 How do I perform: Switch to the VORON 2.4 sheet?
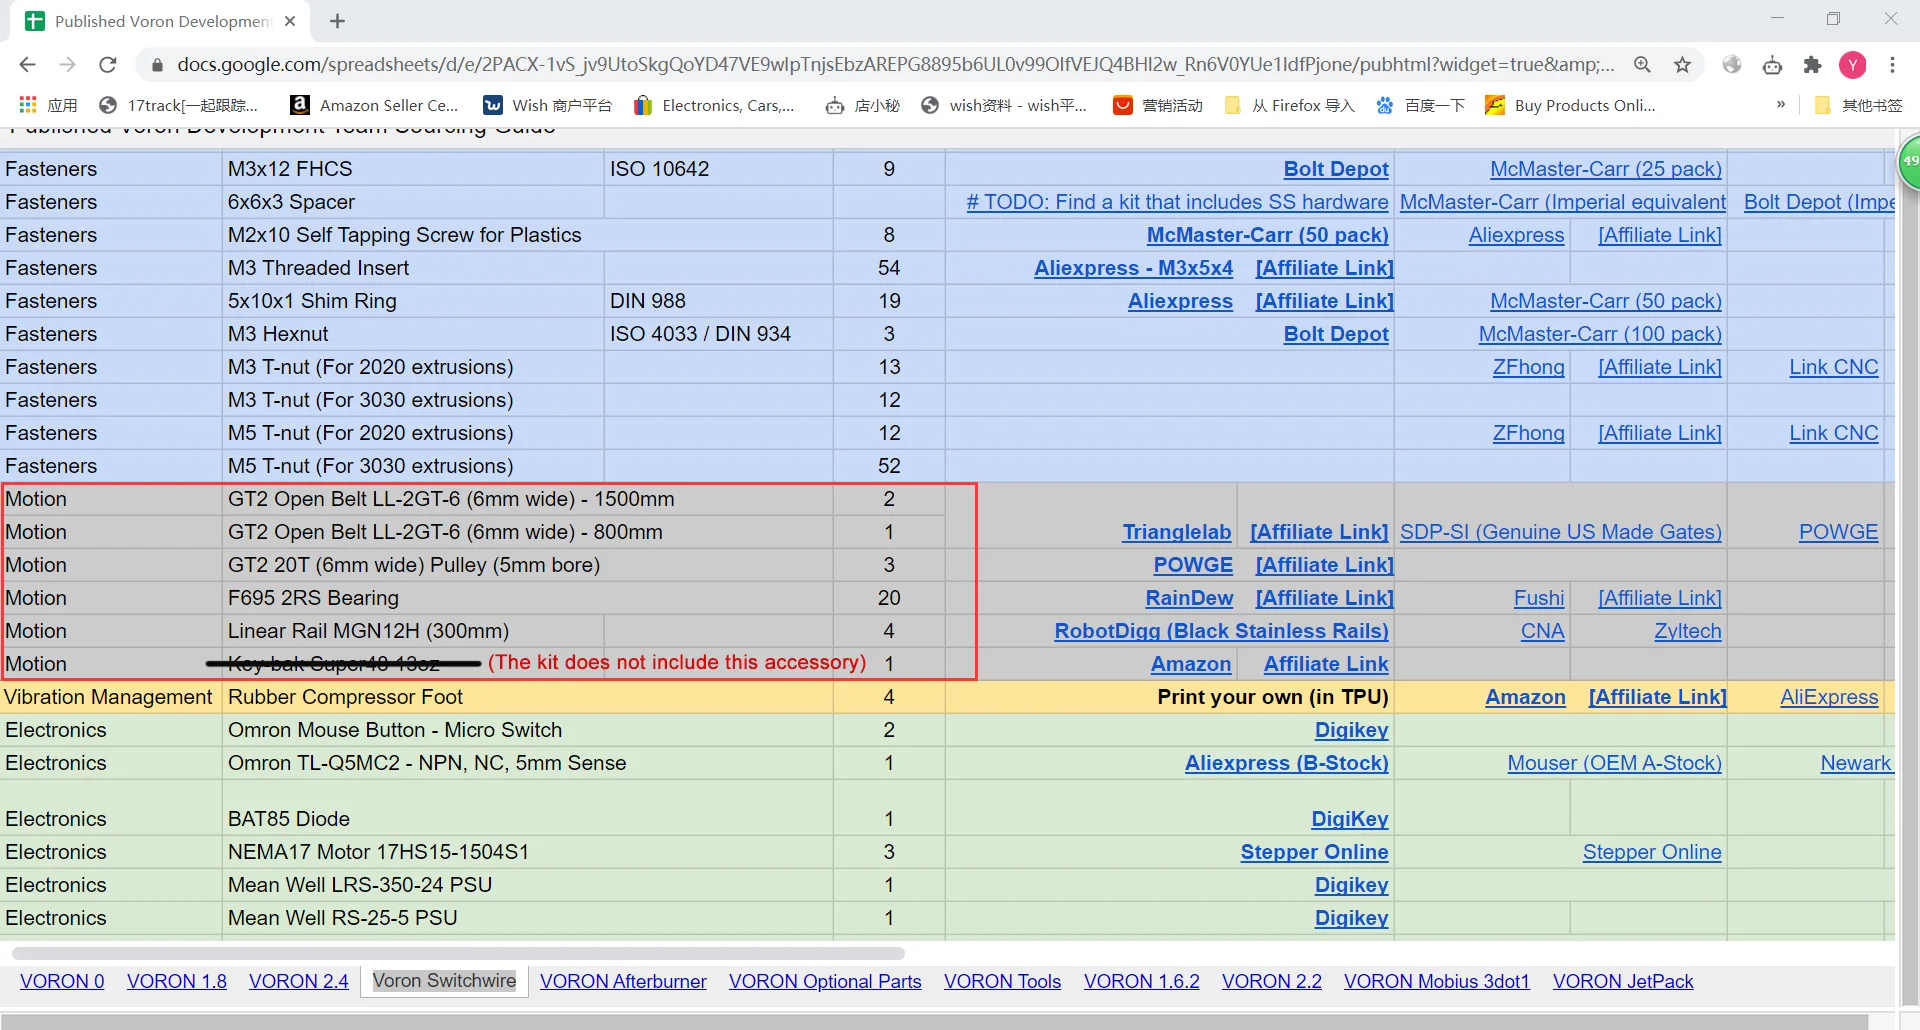(x=299, y=981)
